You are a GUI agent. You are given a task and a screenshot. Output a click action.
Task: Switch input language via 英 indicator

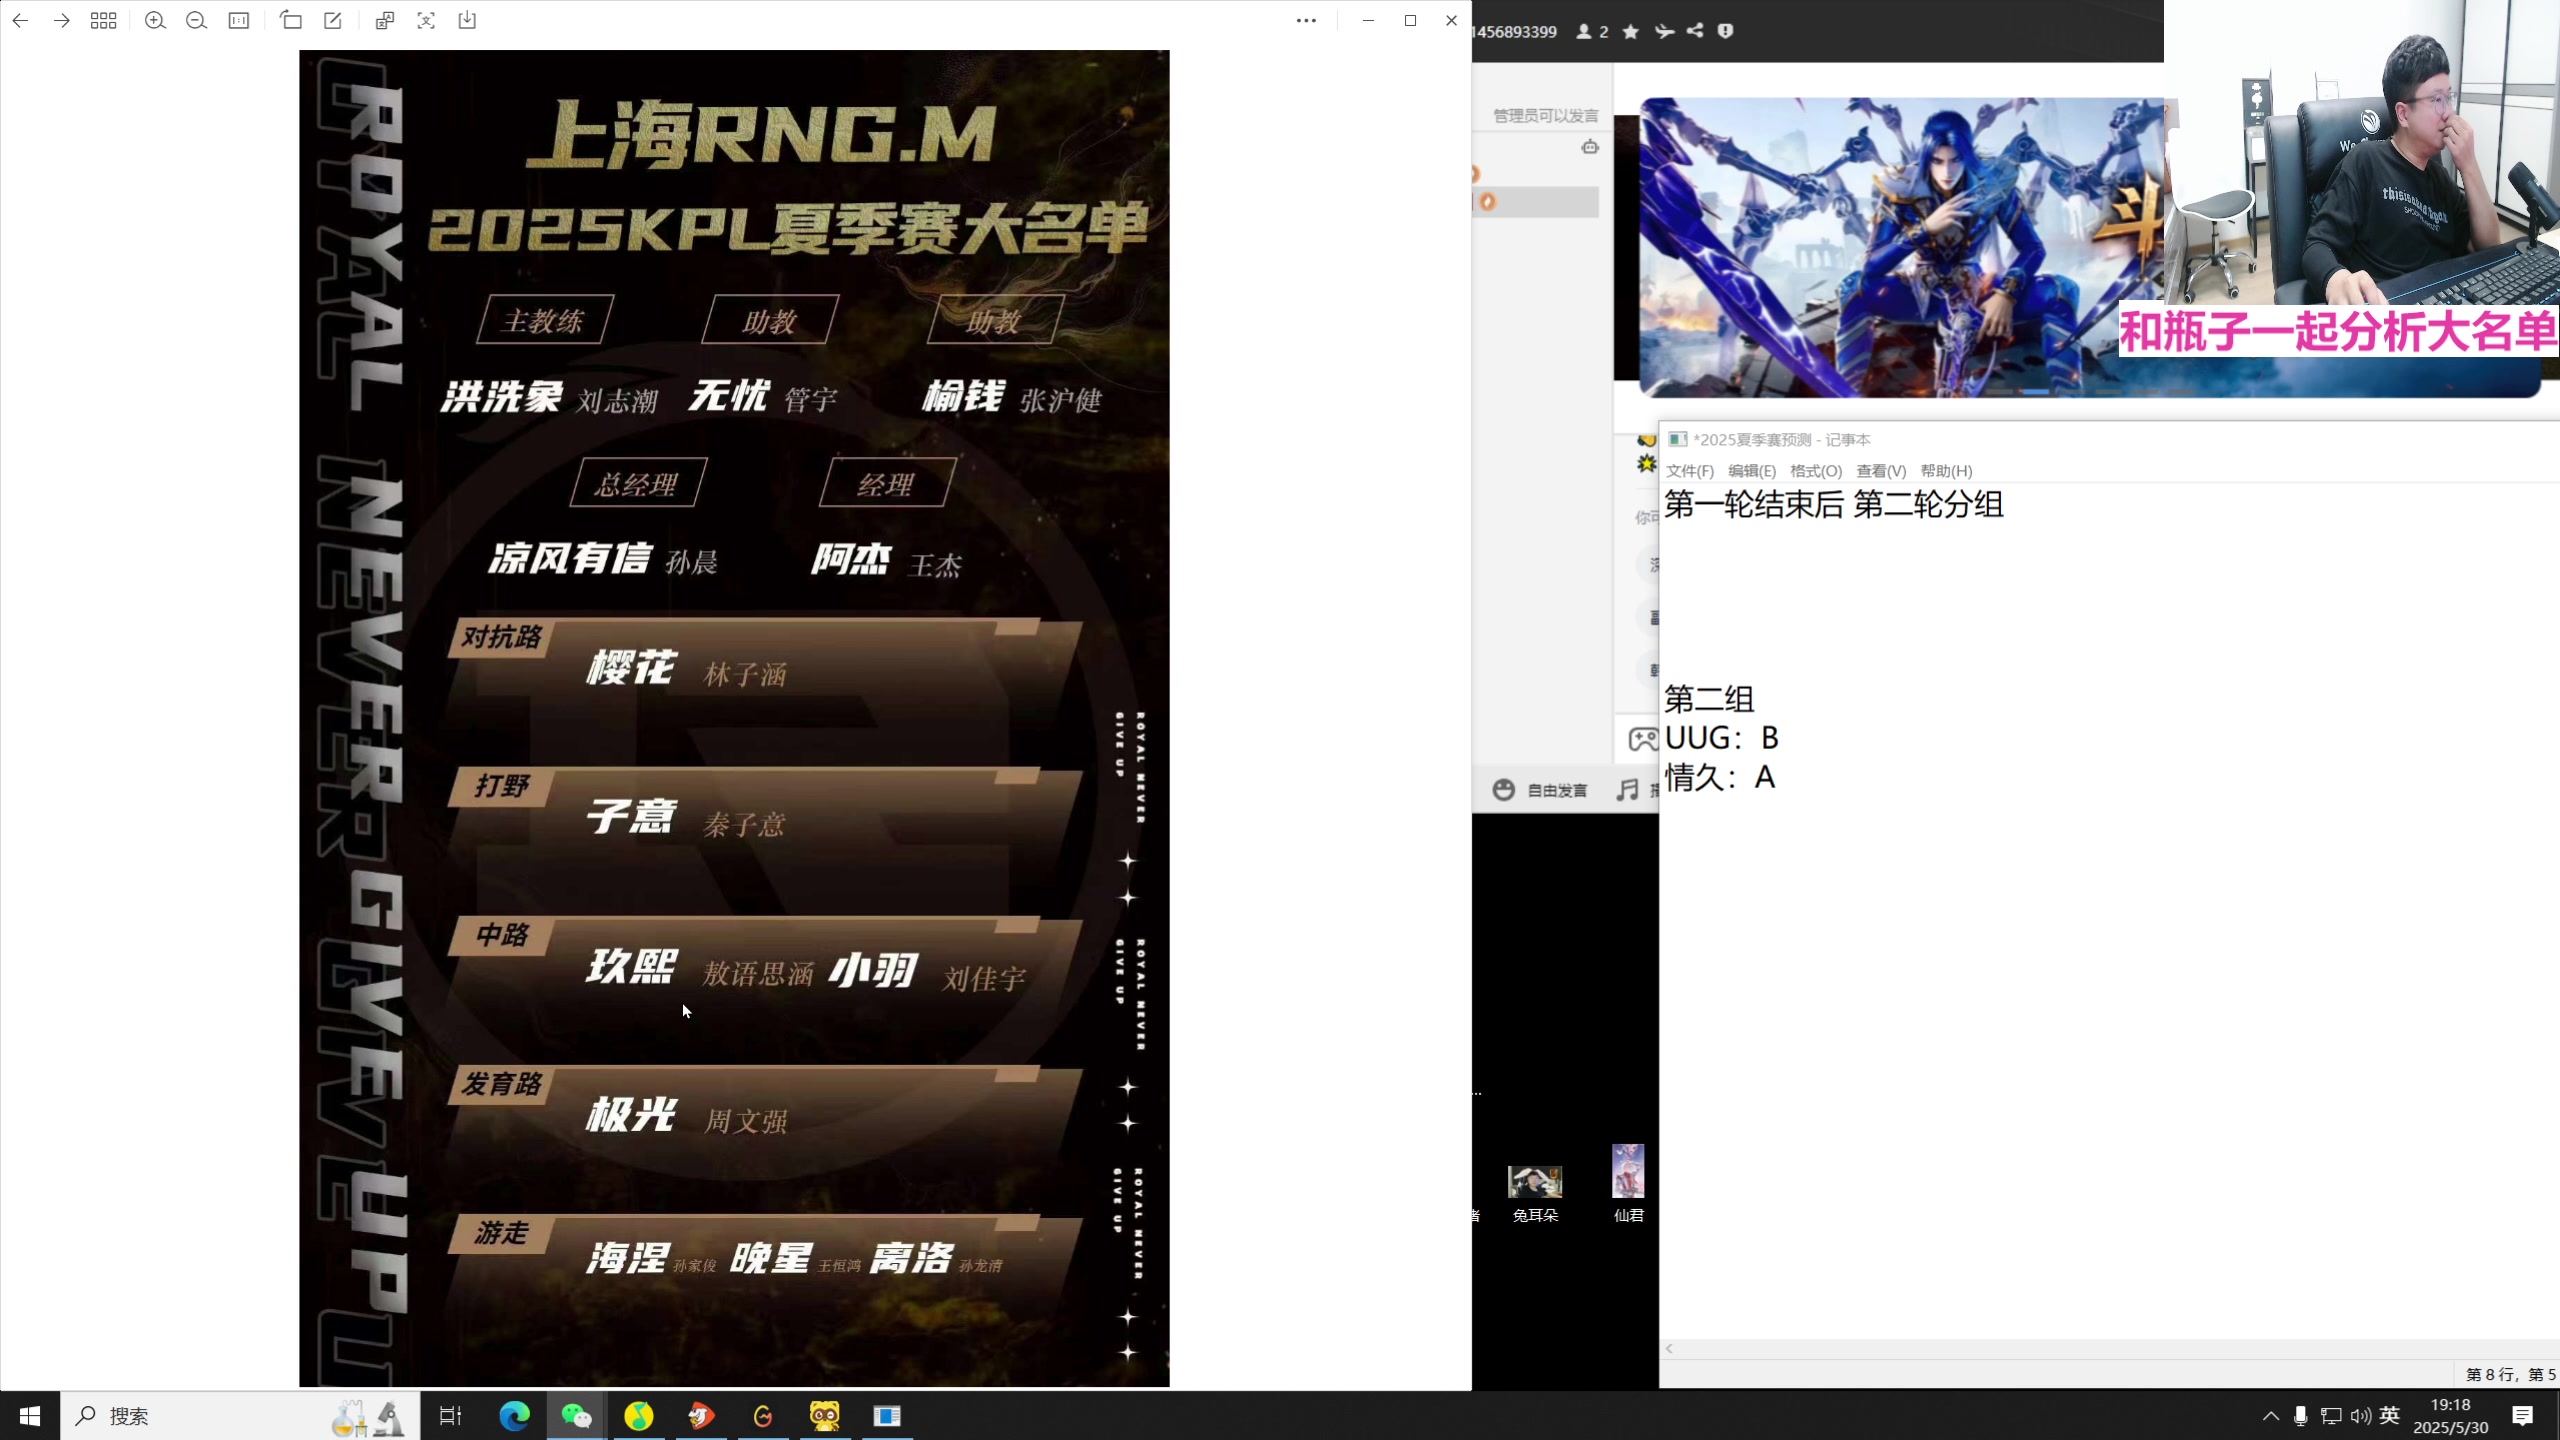click(x=2390, y=1415)
